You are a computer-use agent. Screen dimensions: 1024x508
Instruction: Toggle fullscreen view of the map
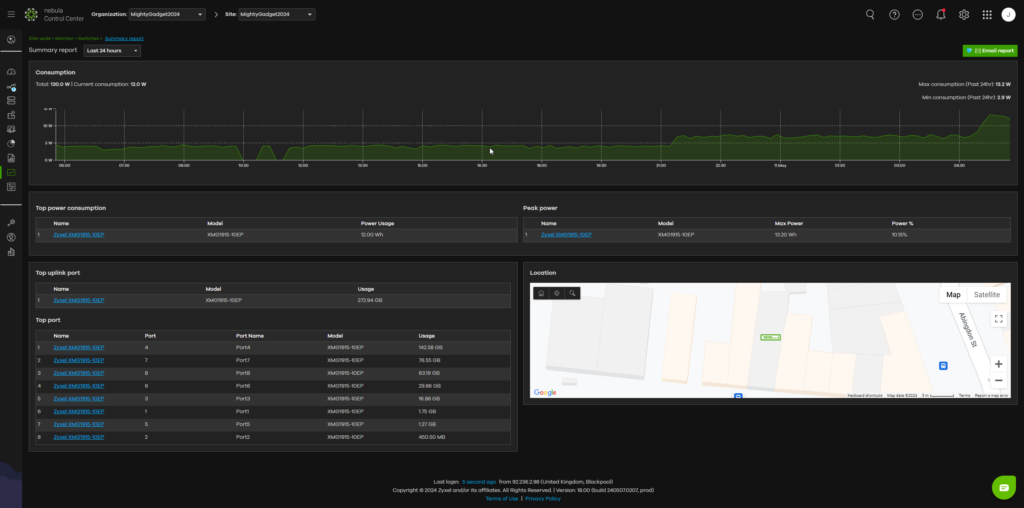(x=998, y=319)
